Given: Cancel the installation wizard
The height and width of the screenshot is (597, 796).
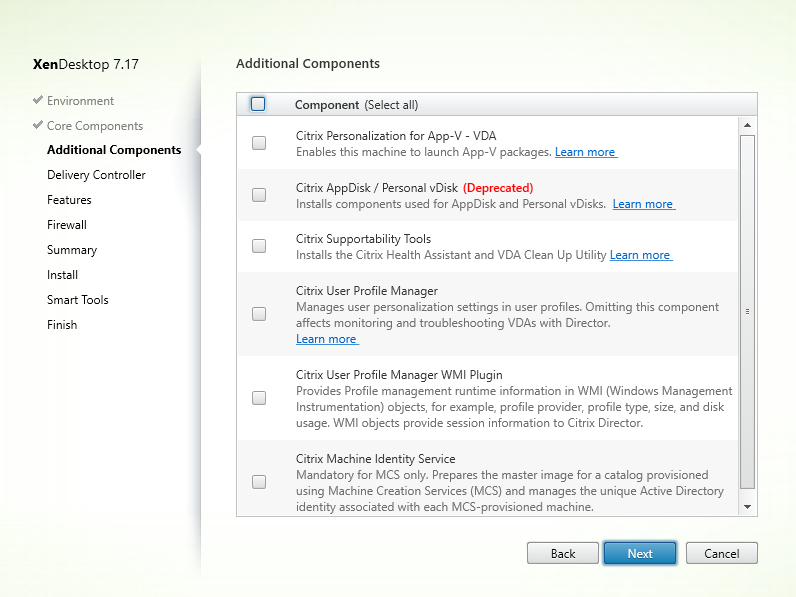Looking at the screenshot, I should pos(721,553).
